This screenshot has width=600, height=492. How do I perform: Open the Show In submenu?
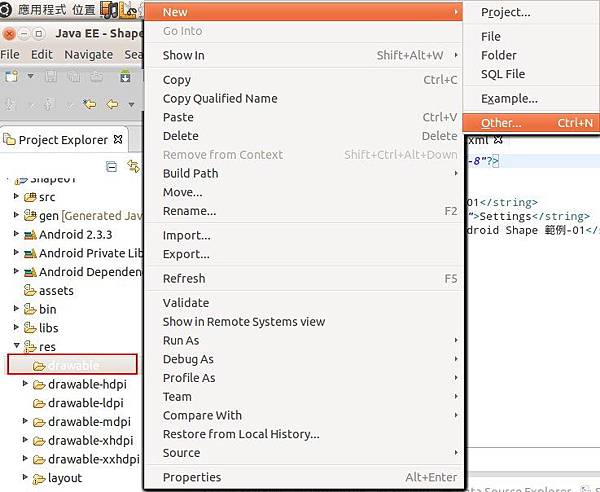tap(303, 55)
